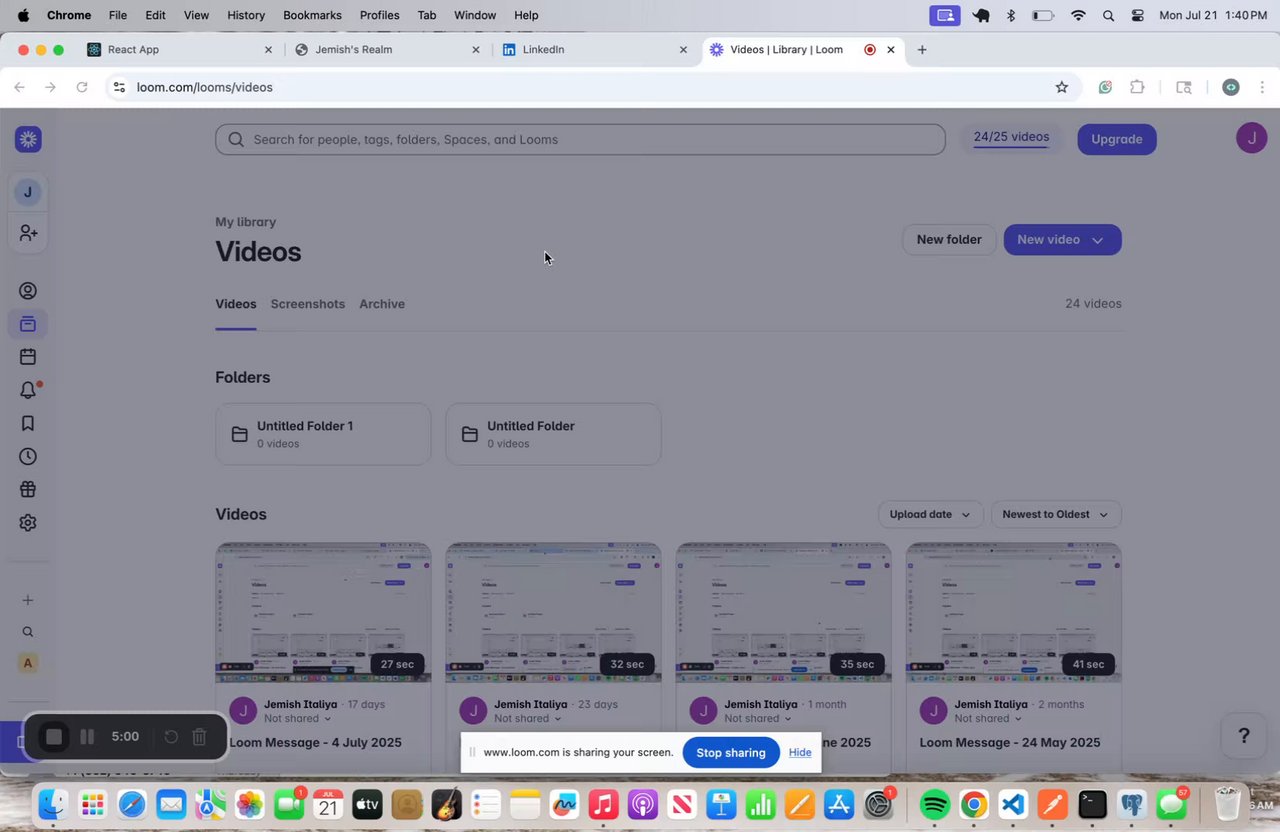Open the 'A' space badge in sidebar
Viewport: 1280px width, 832px height.
click(28, 663)
